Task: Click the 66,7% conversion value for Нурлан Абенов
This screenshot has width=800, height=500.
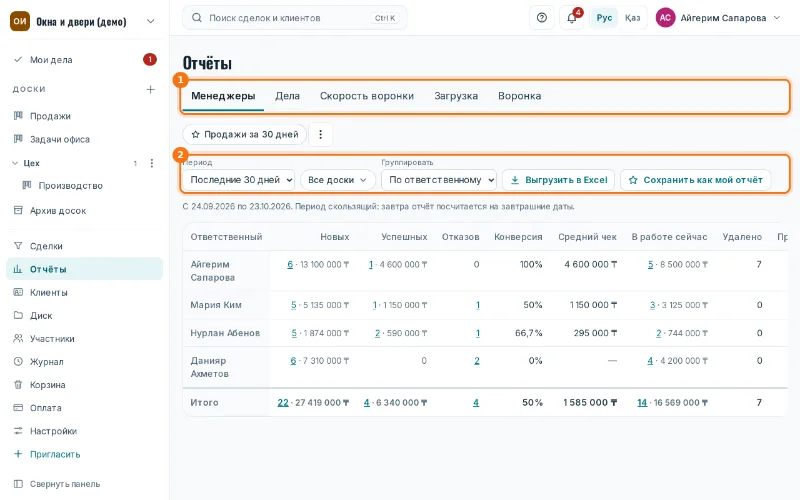Action: coord(529,333)
